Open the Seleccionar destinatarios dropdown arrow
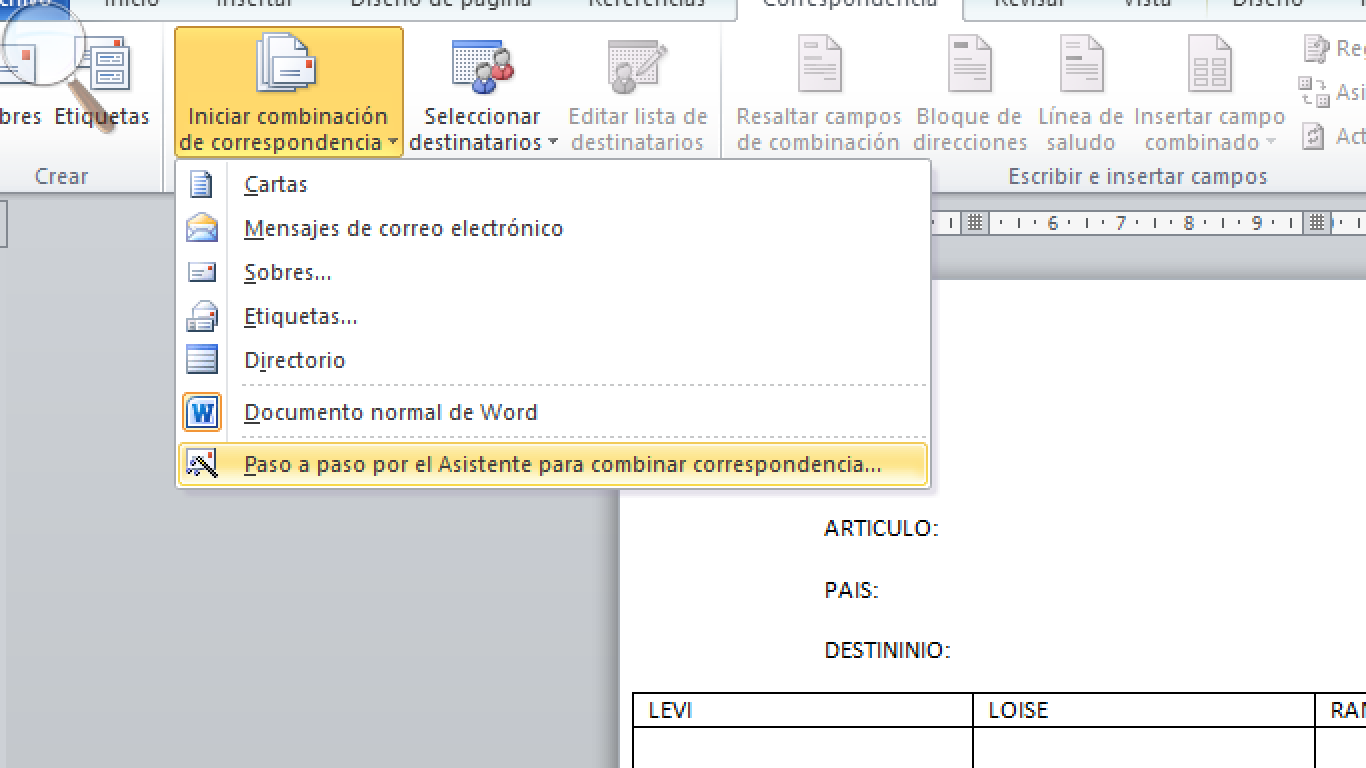The height and width of the screenshot is (768, 1366). pyautogui.click(x=550, y=141)
